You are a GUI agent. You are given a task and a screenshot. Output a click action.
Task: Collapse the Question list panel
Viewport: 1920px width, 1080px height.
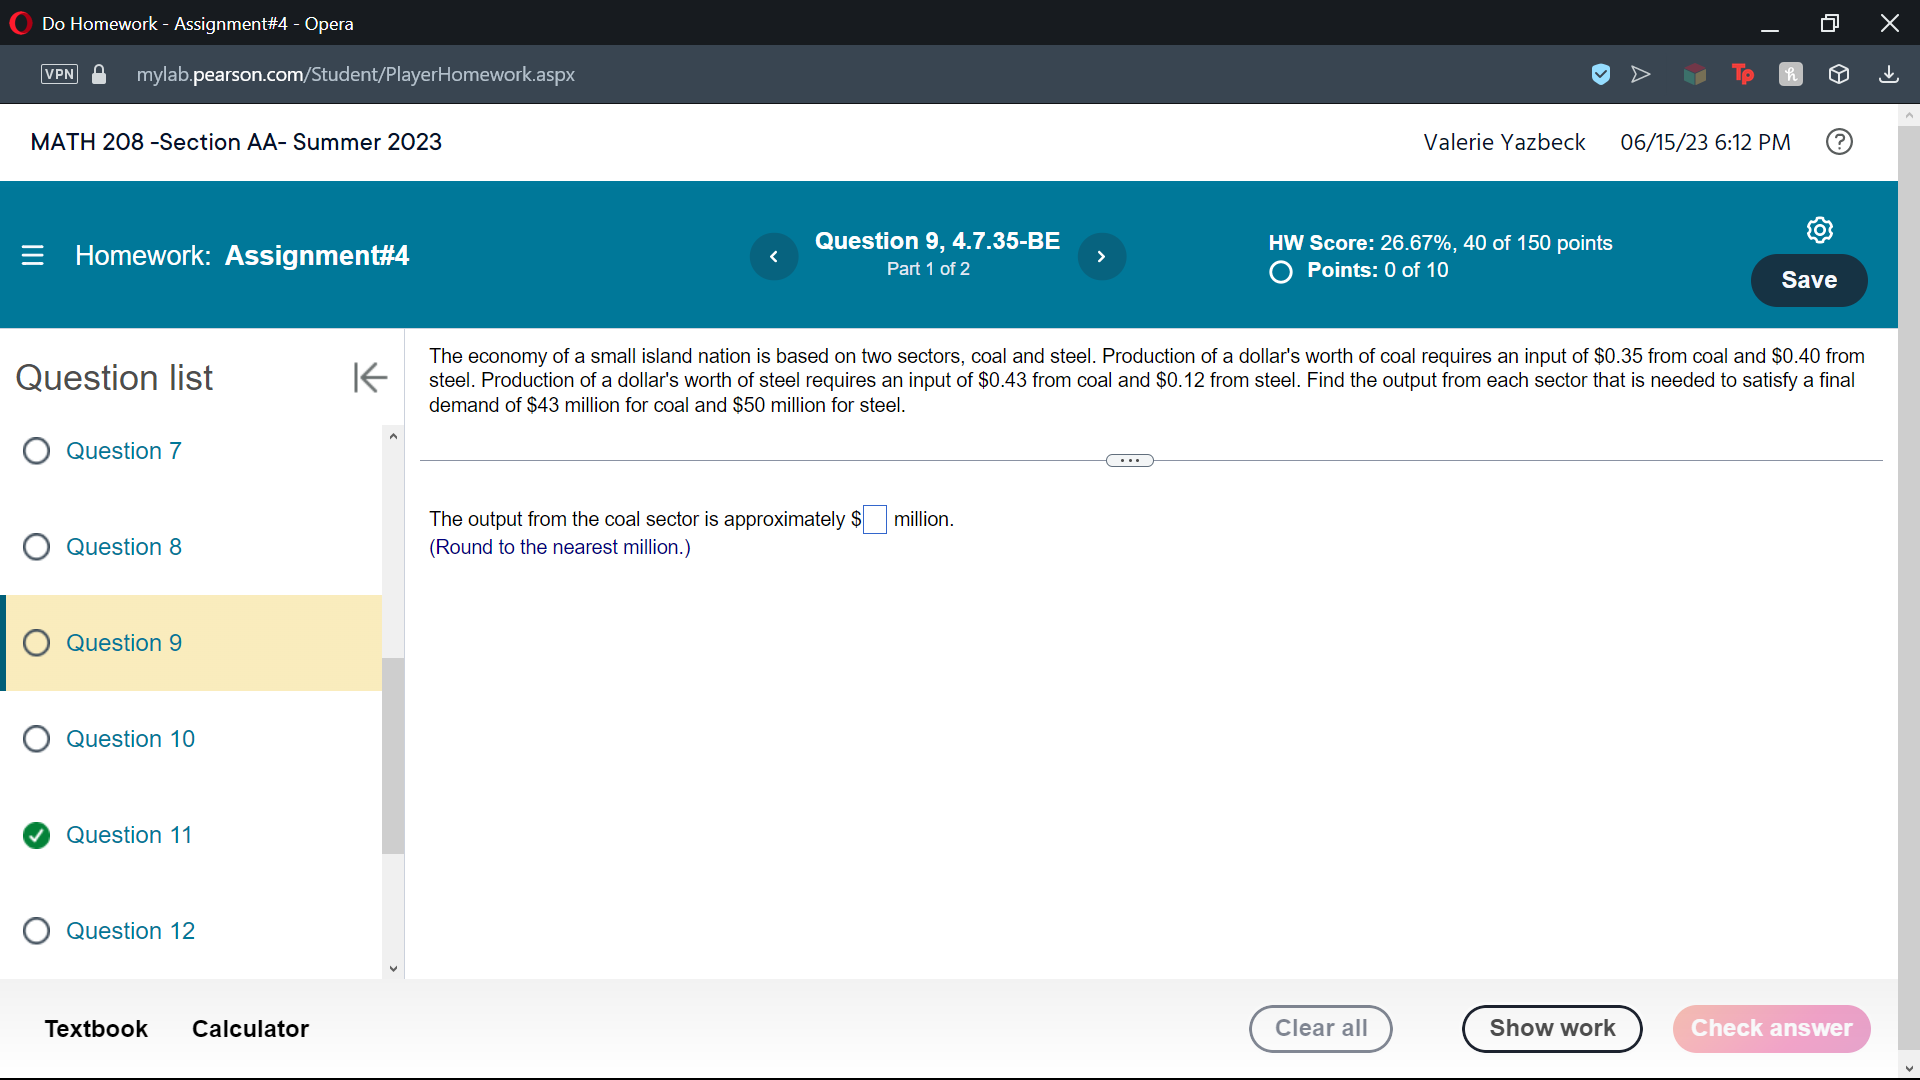tap(369, 377)
